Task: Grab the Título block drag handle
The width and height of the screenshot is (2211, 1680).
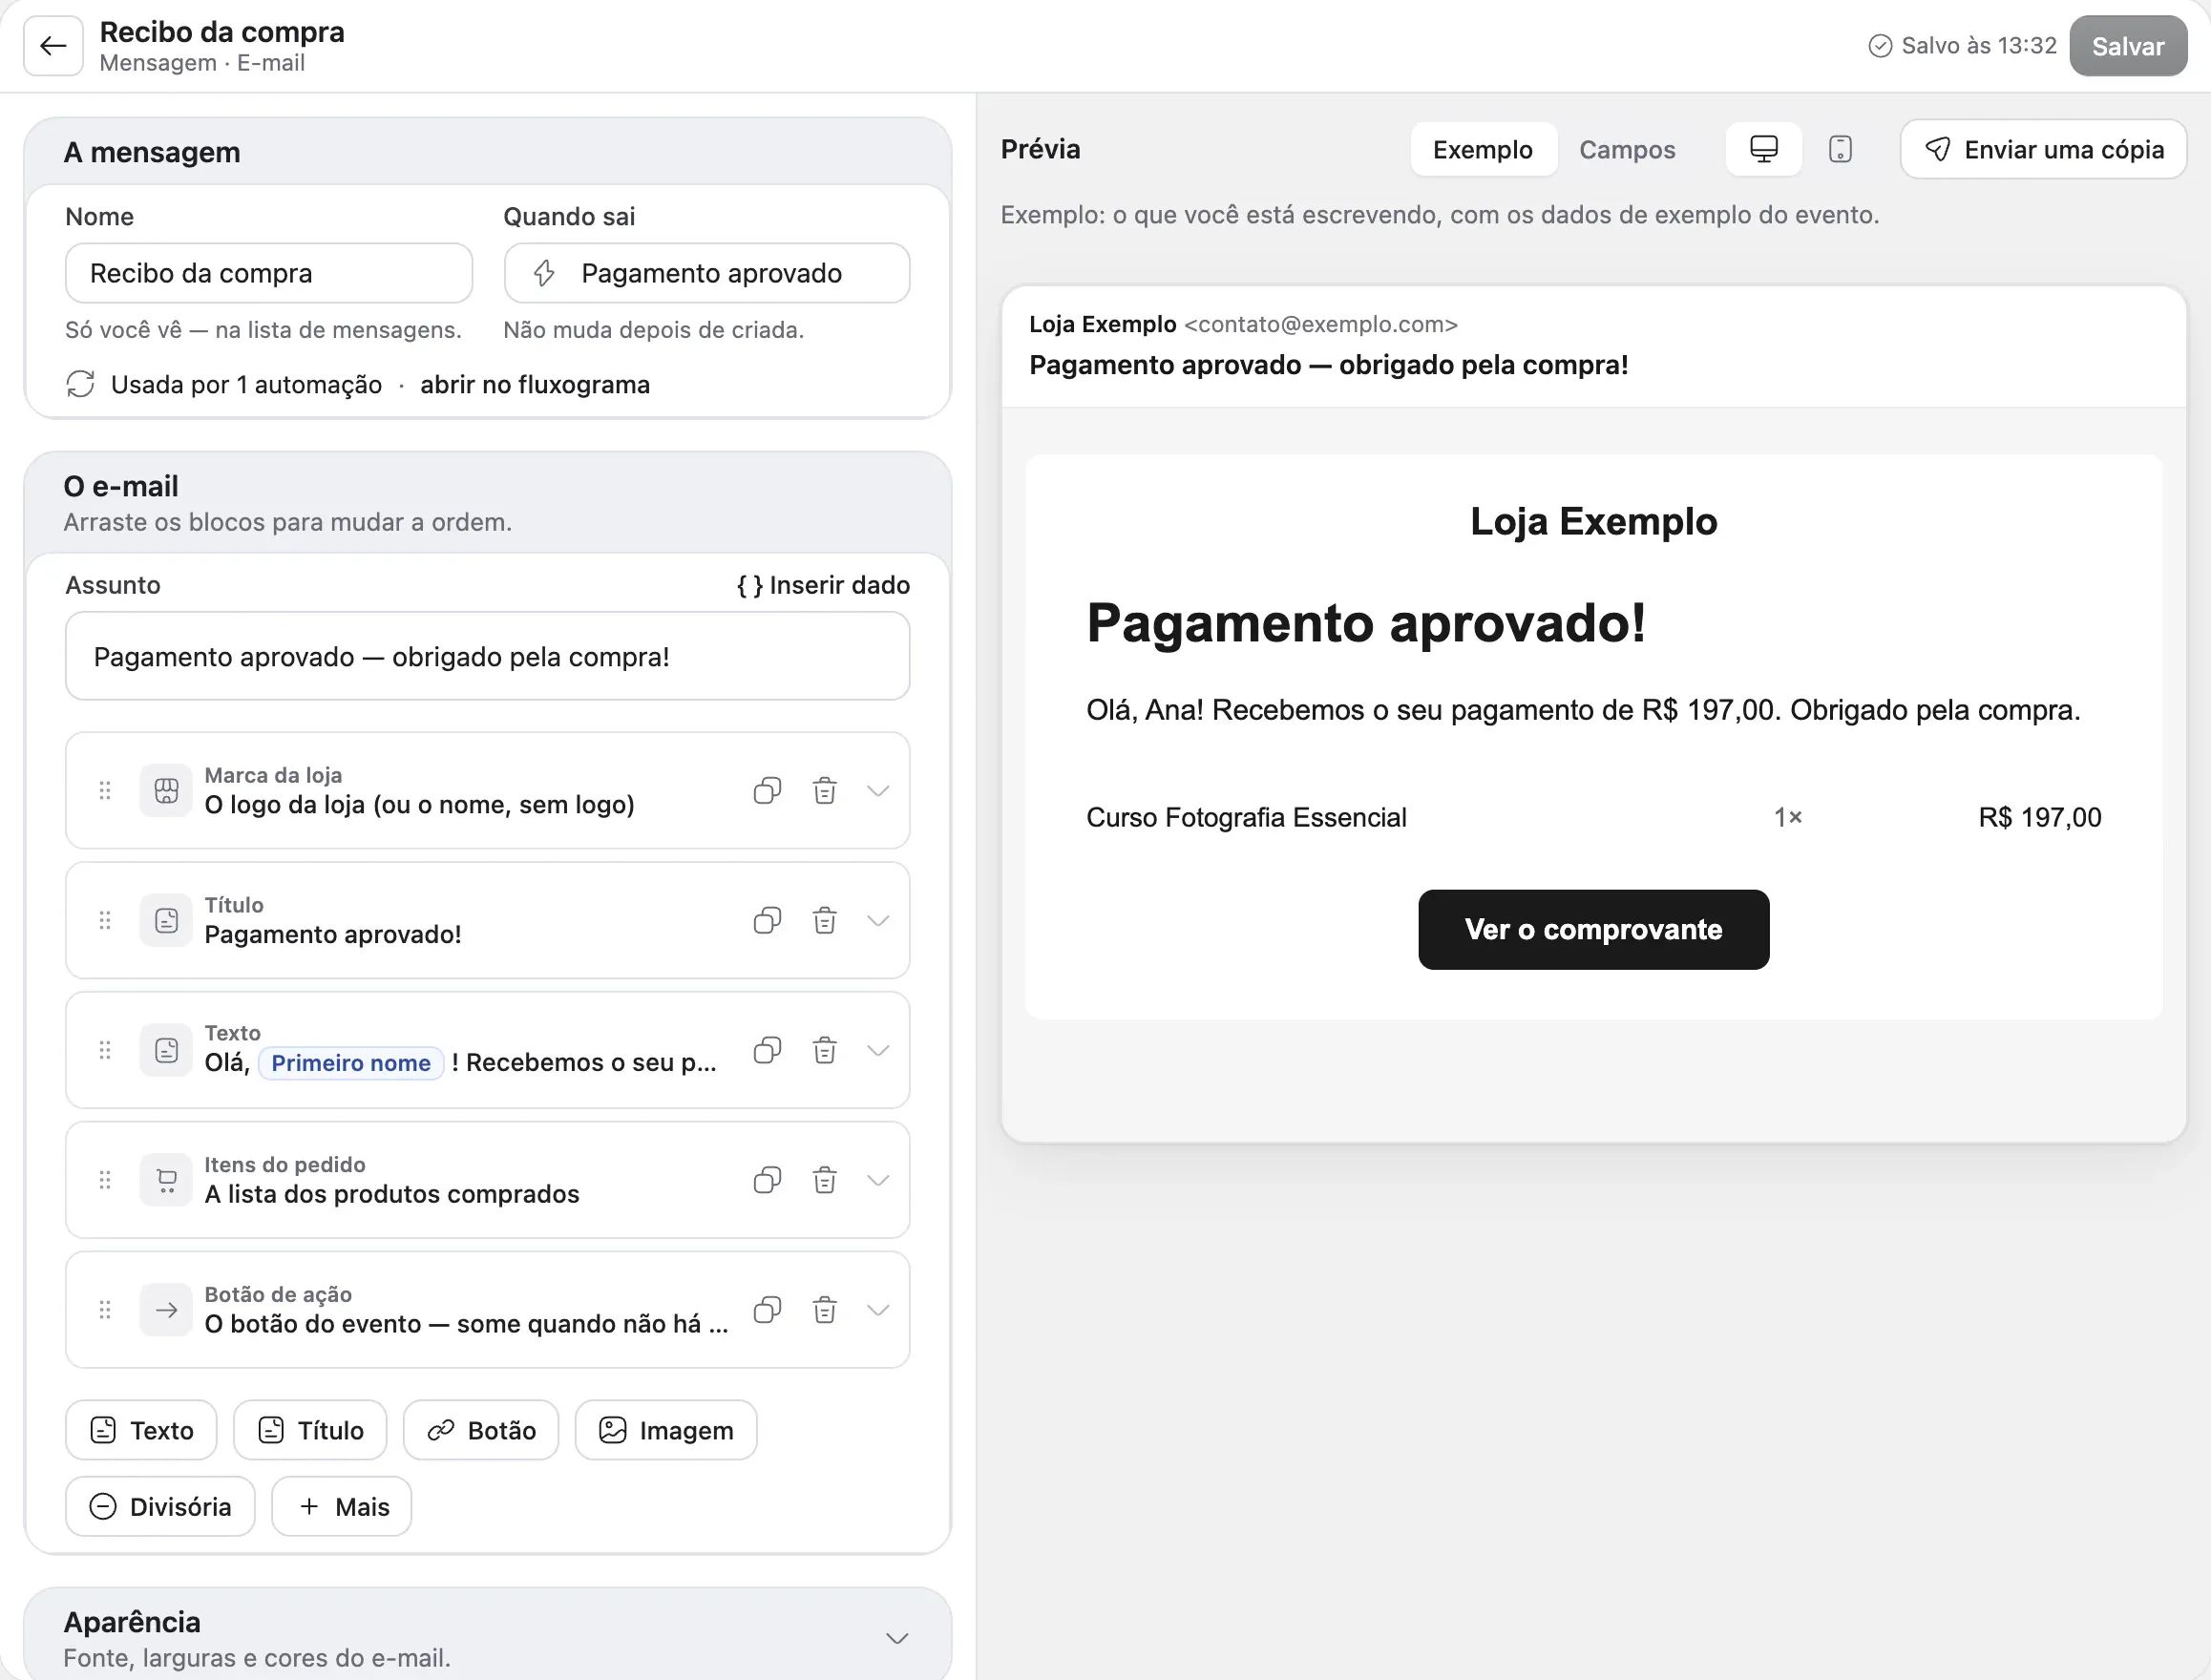Action: coord(105,921)
